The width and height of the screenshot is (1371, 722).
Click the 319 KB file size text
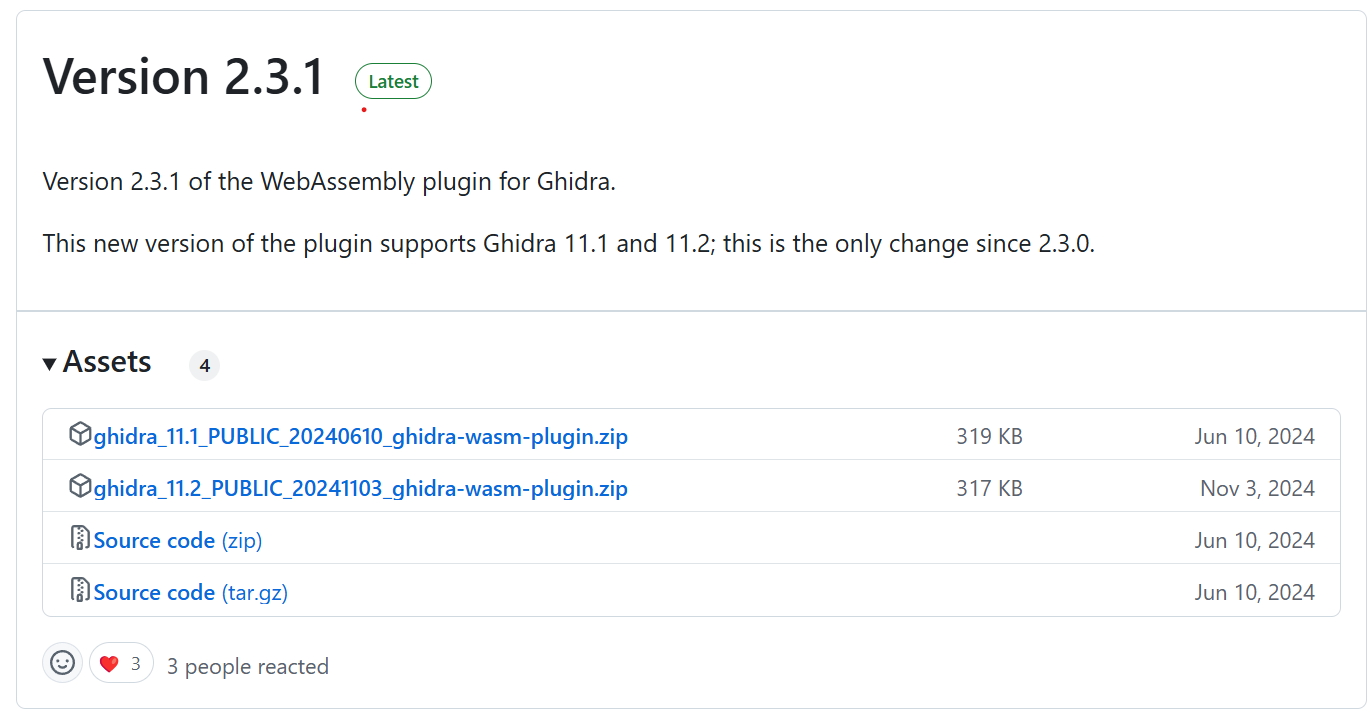[x=989, y=437]
